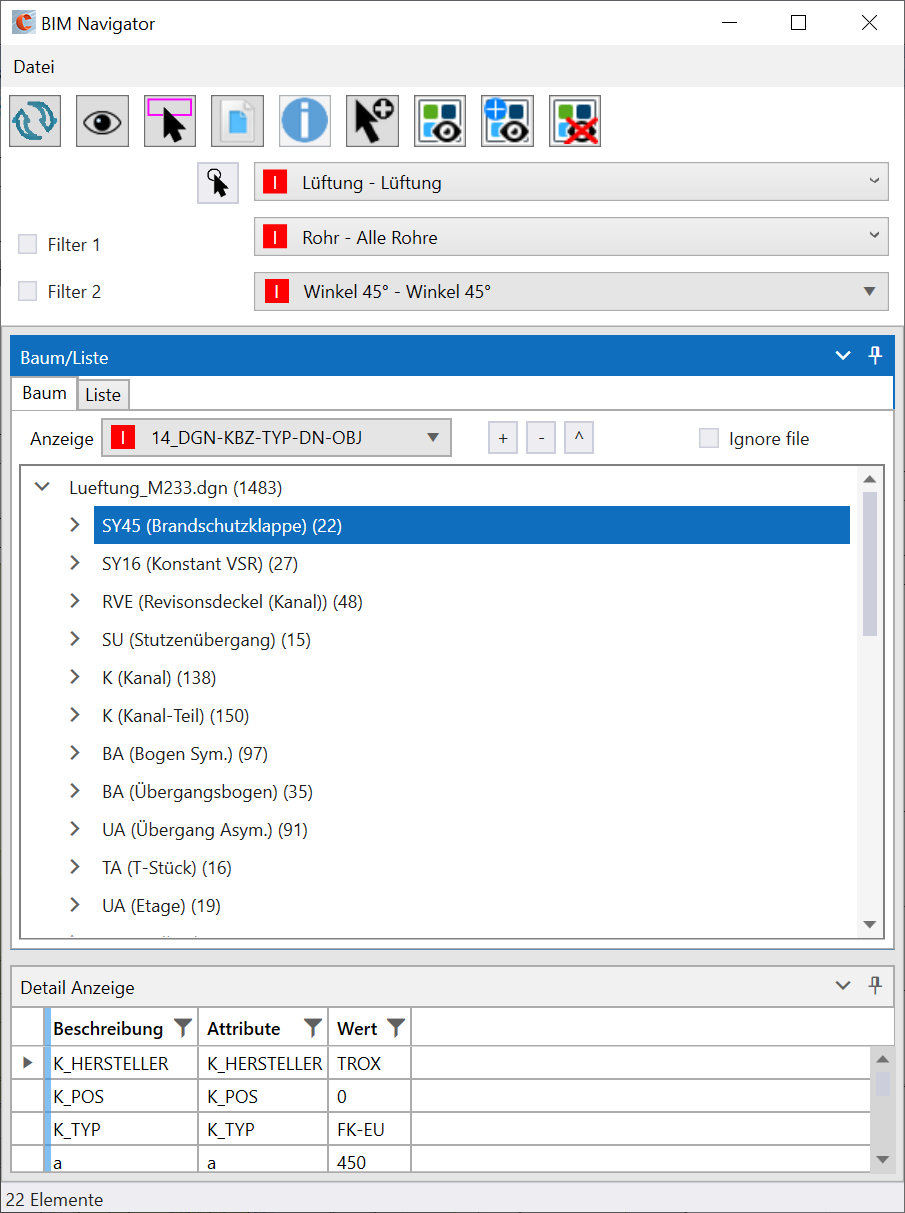Click the filter icon on Beschreibung column
The image size is (905, 1213).
(x=182, y=1027)
